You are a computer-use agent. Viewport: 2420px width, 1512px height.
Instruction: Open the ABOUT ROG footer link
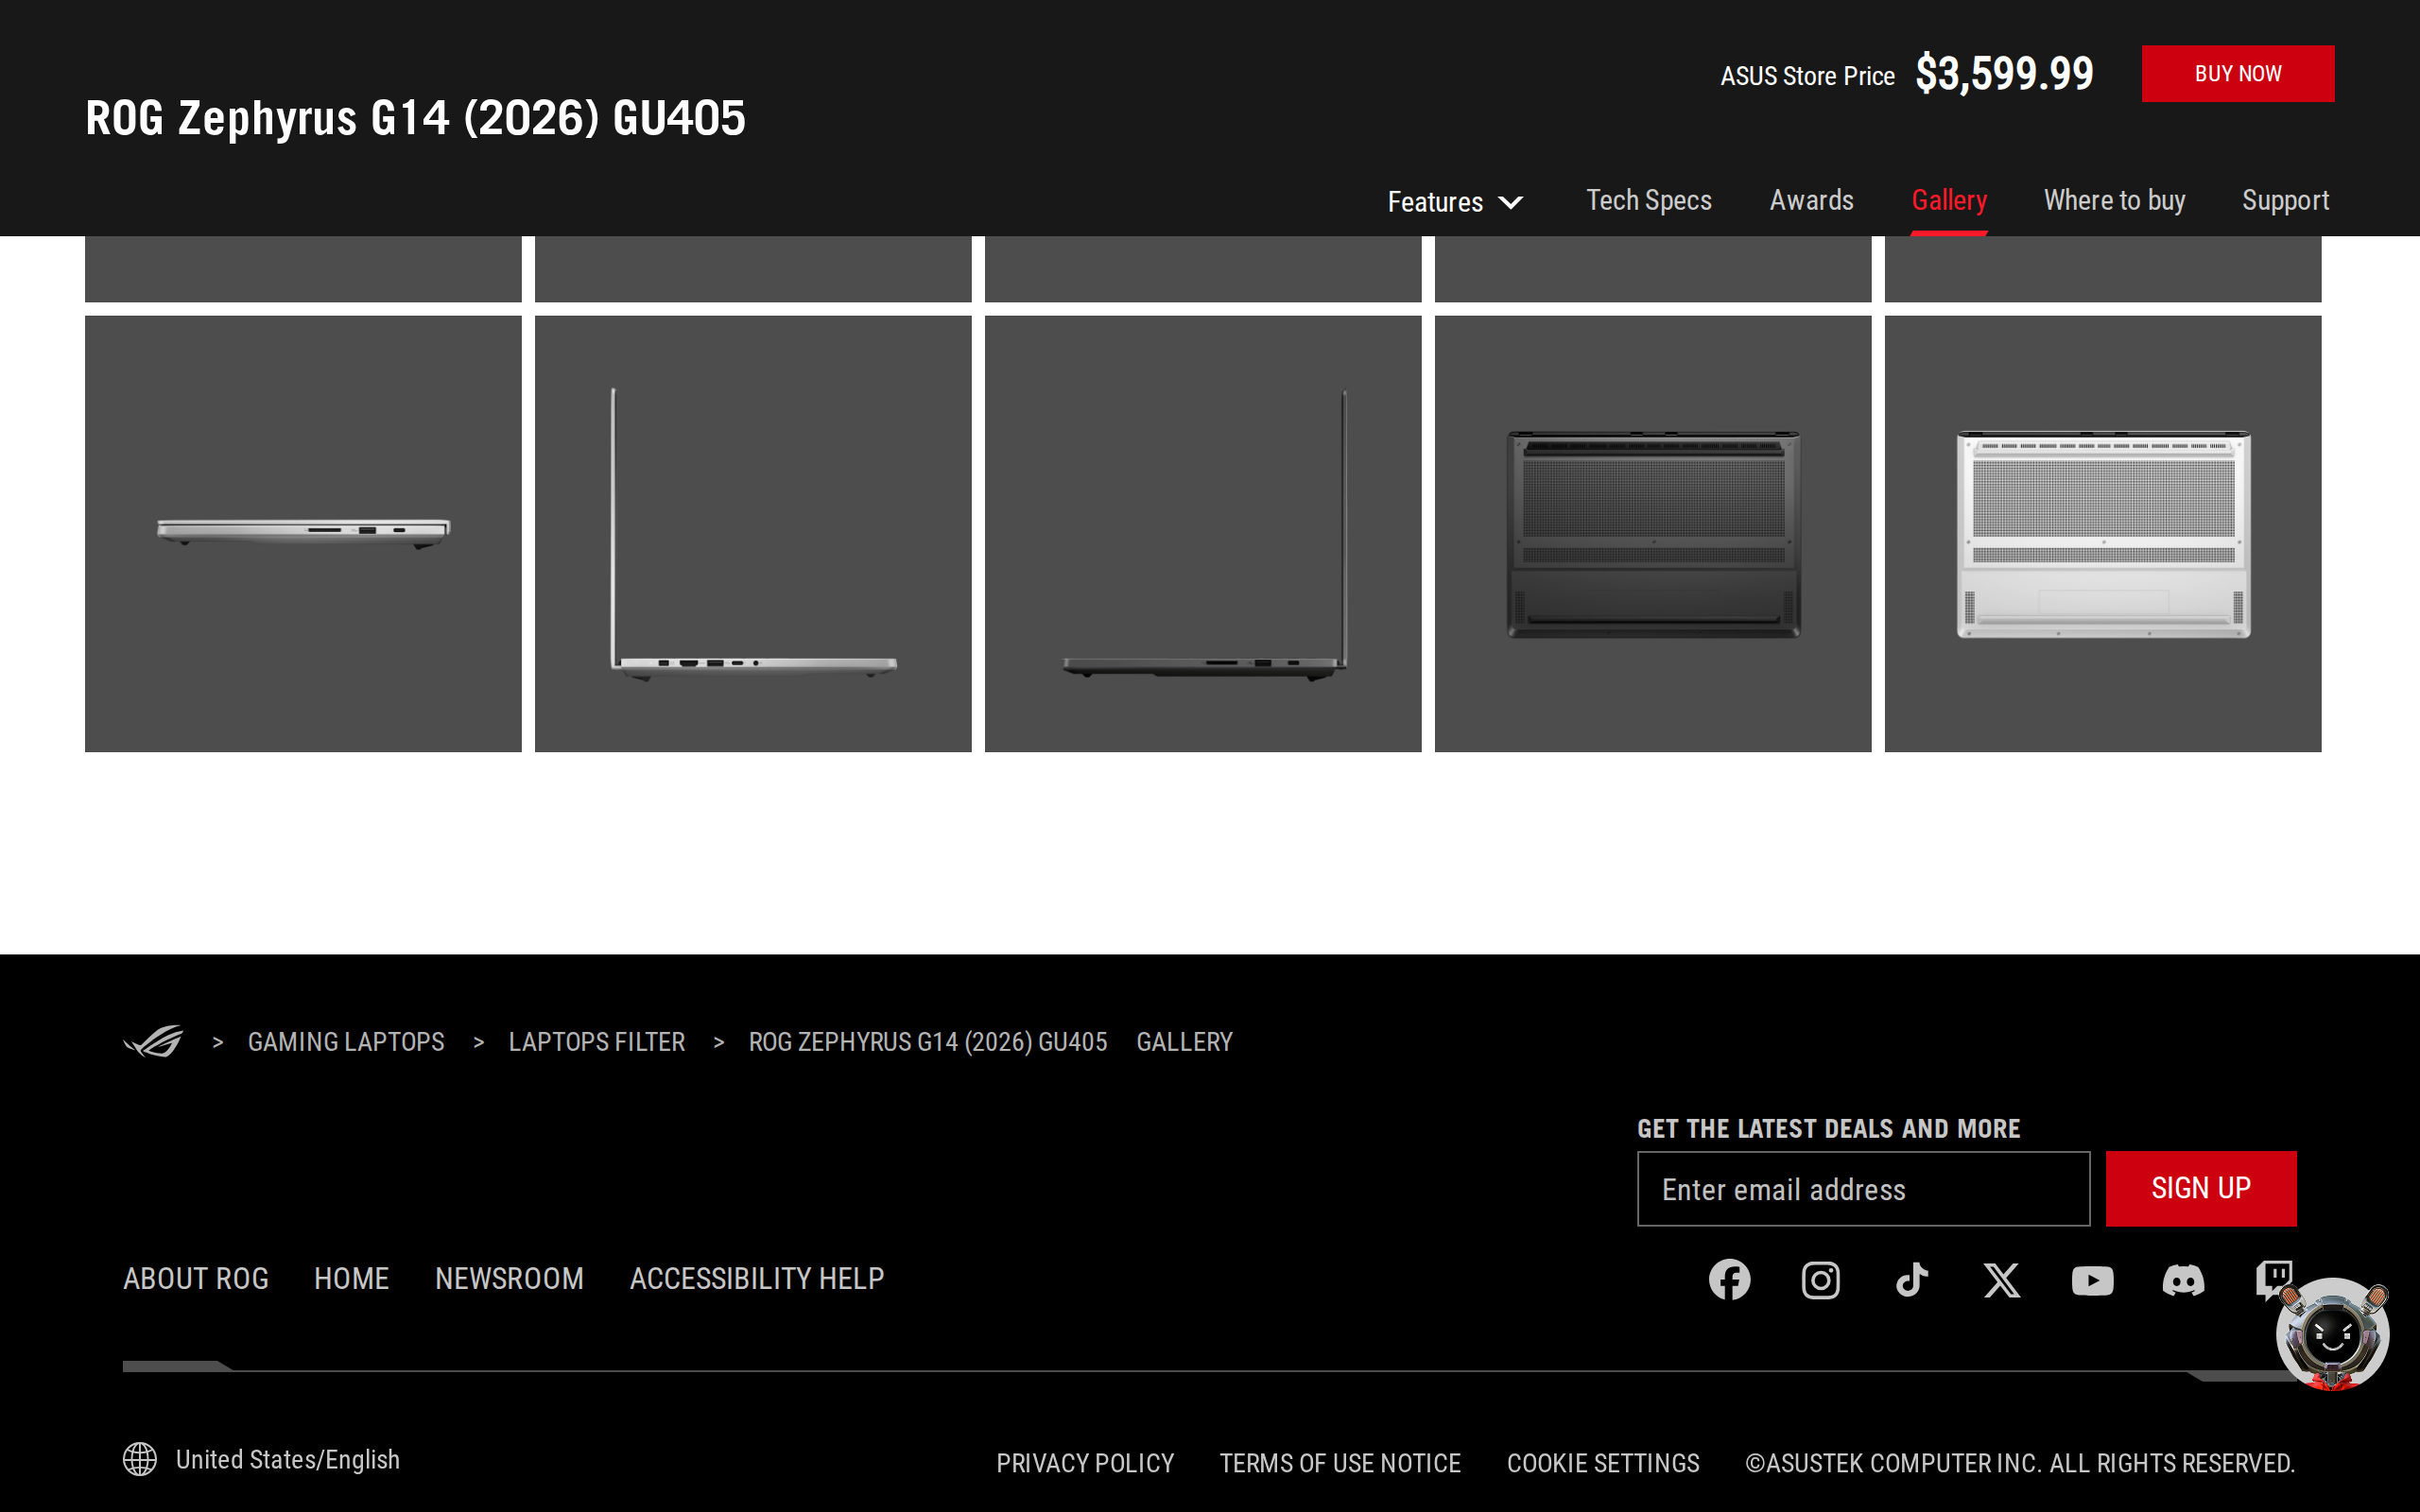pos(195,1278)
